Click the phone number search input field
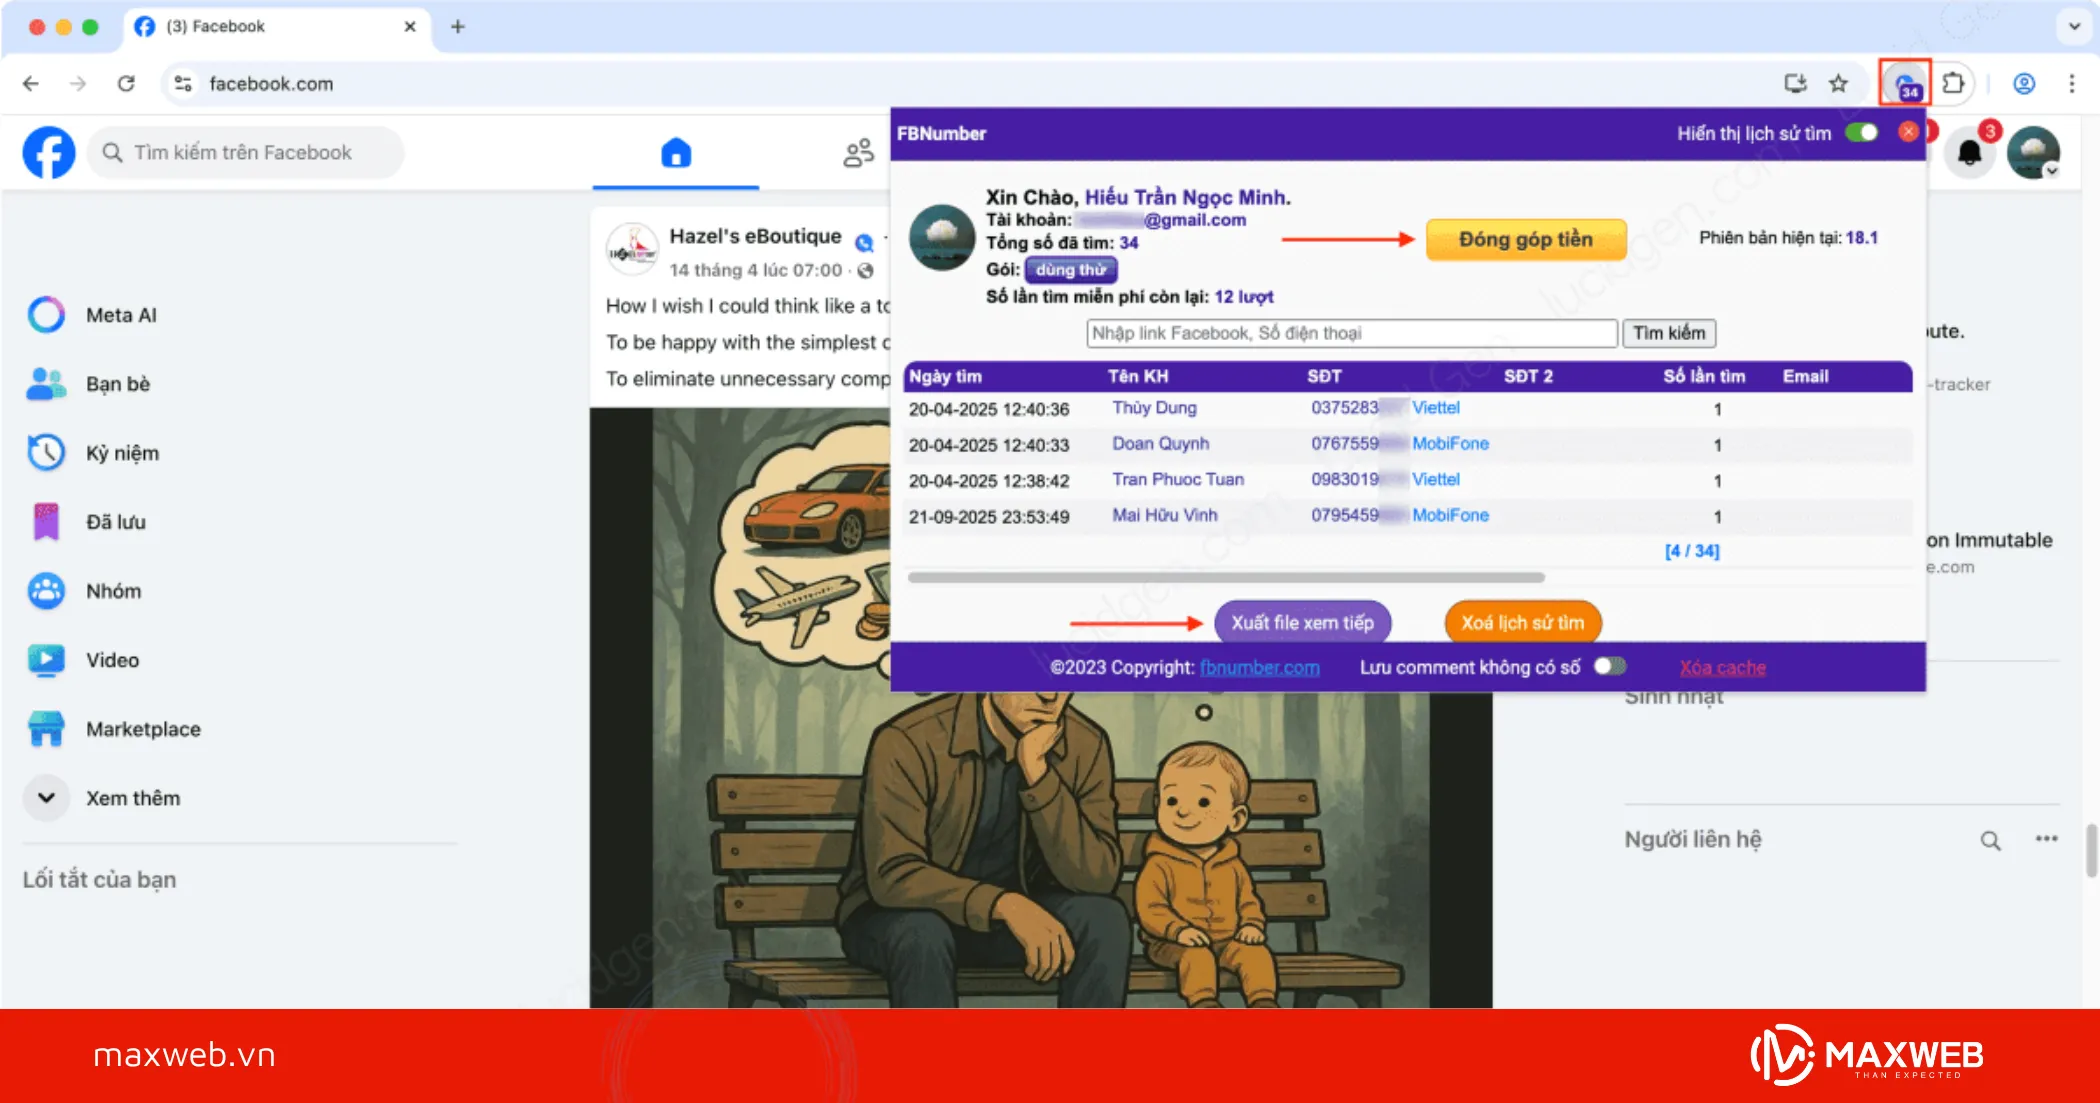The height and width of the screenshot is (1103, 2100). (1352, 333)
